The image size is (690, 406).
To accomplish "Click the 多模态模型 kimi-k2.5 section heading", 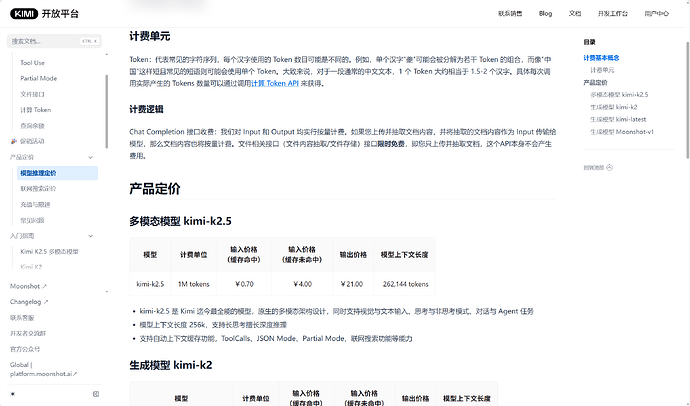I will point(180,221).
